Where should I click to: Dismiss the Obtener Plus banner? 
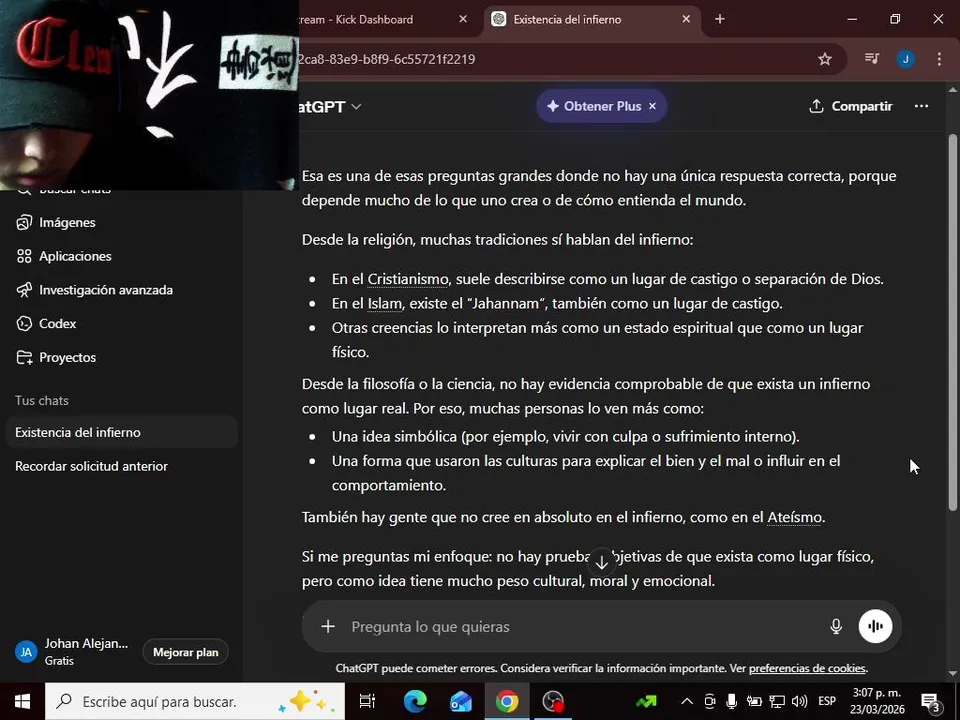tap(653, 106)
